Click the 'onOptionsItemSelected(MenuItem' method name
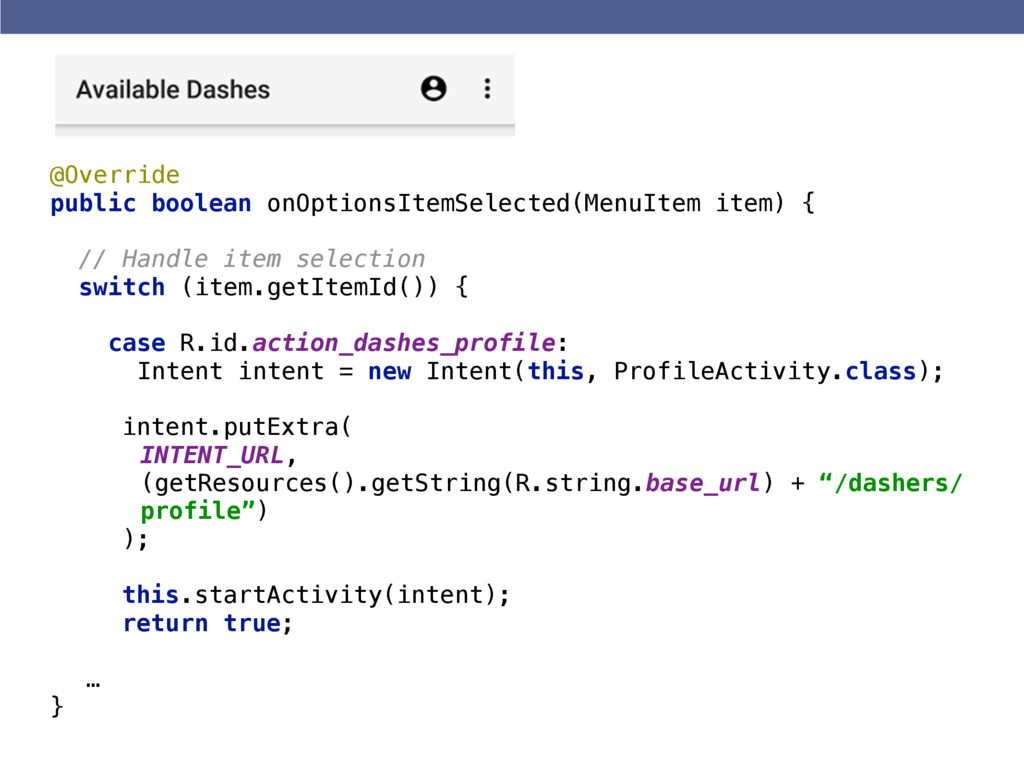This screenshot has height=768, width=1024. click(x=484, y=203)
